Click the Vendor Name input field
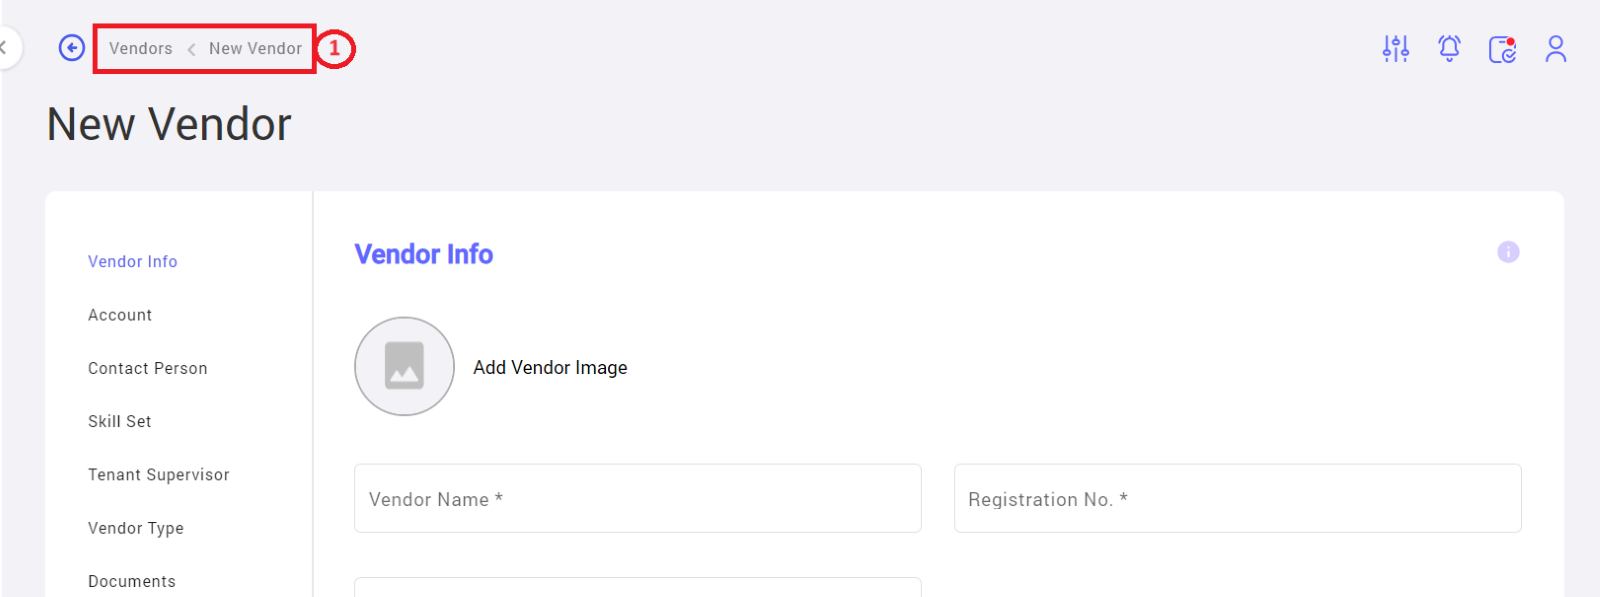Screen dimensions: 1600x597 pyautogui.click(x=637, y=498)
